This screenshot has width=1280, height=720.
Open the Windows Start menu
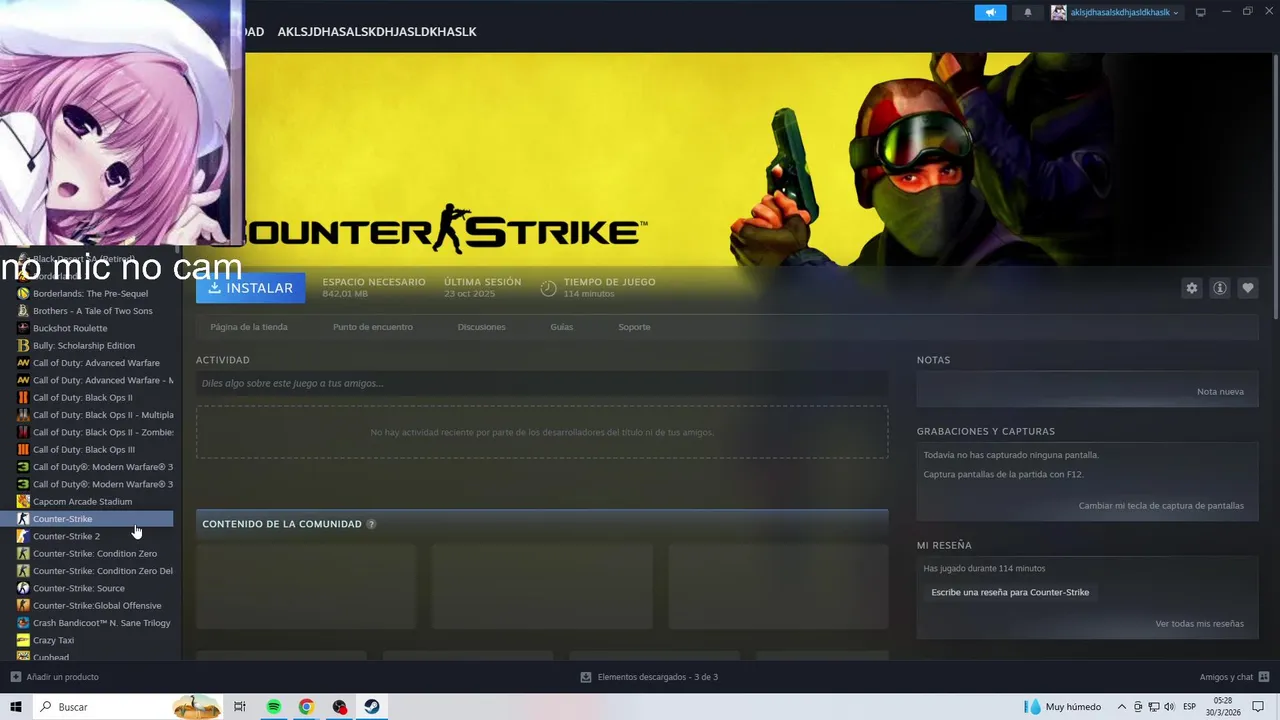[x=16, y=707]
